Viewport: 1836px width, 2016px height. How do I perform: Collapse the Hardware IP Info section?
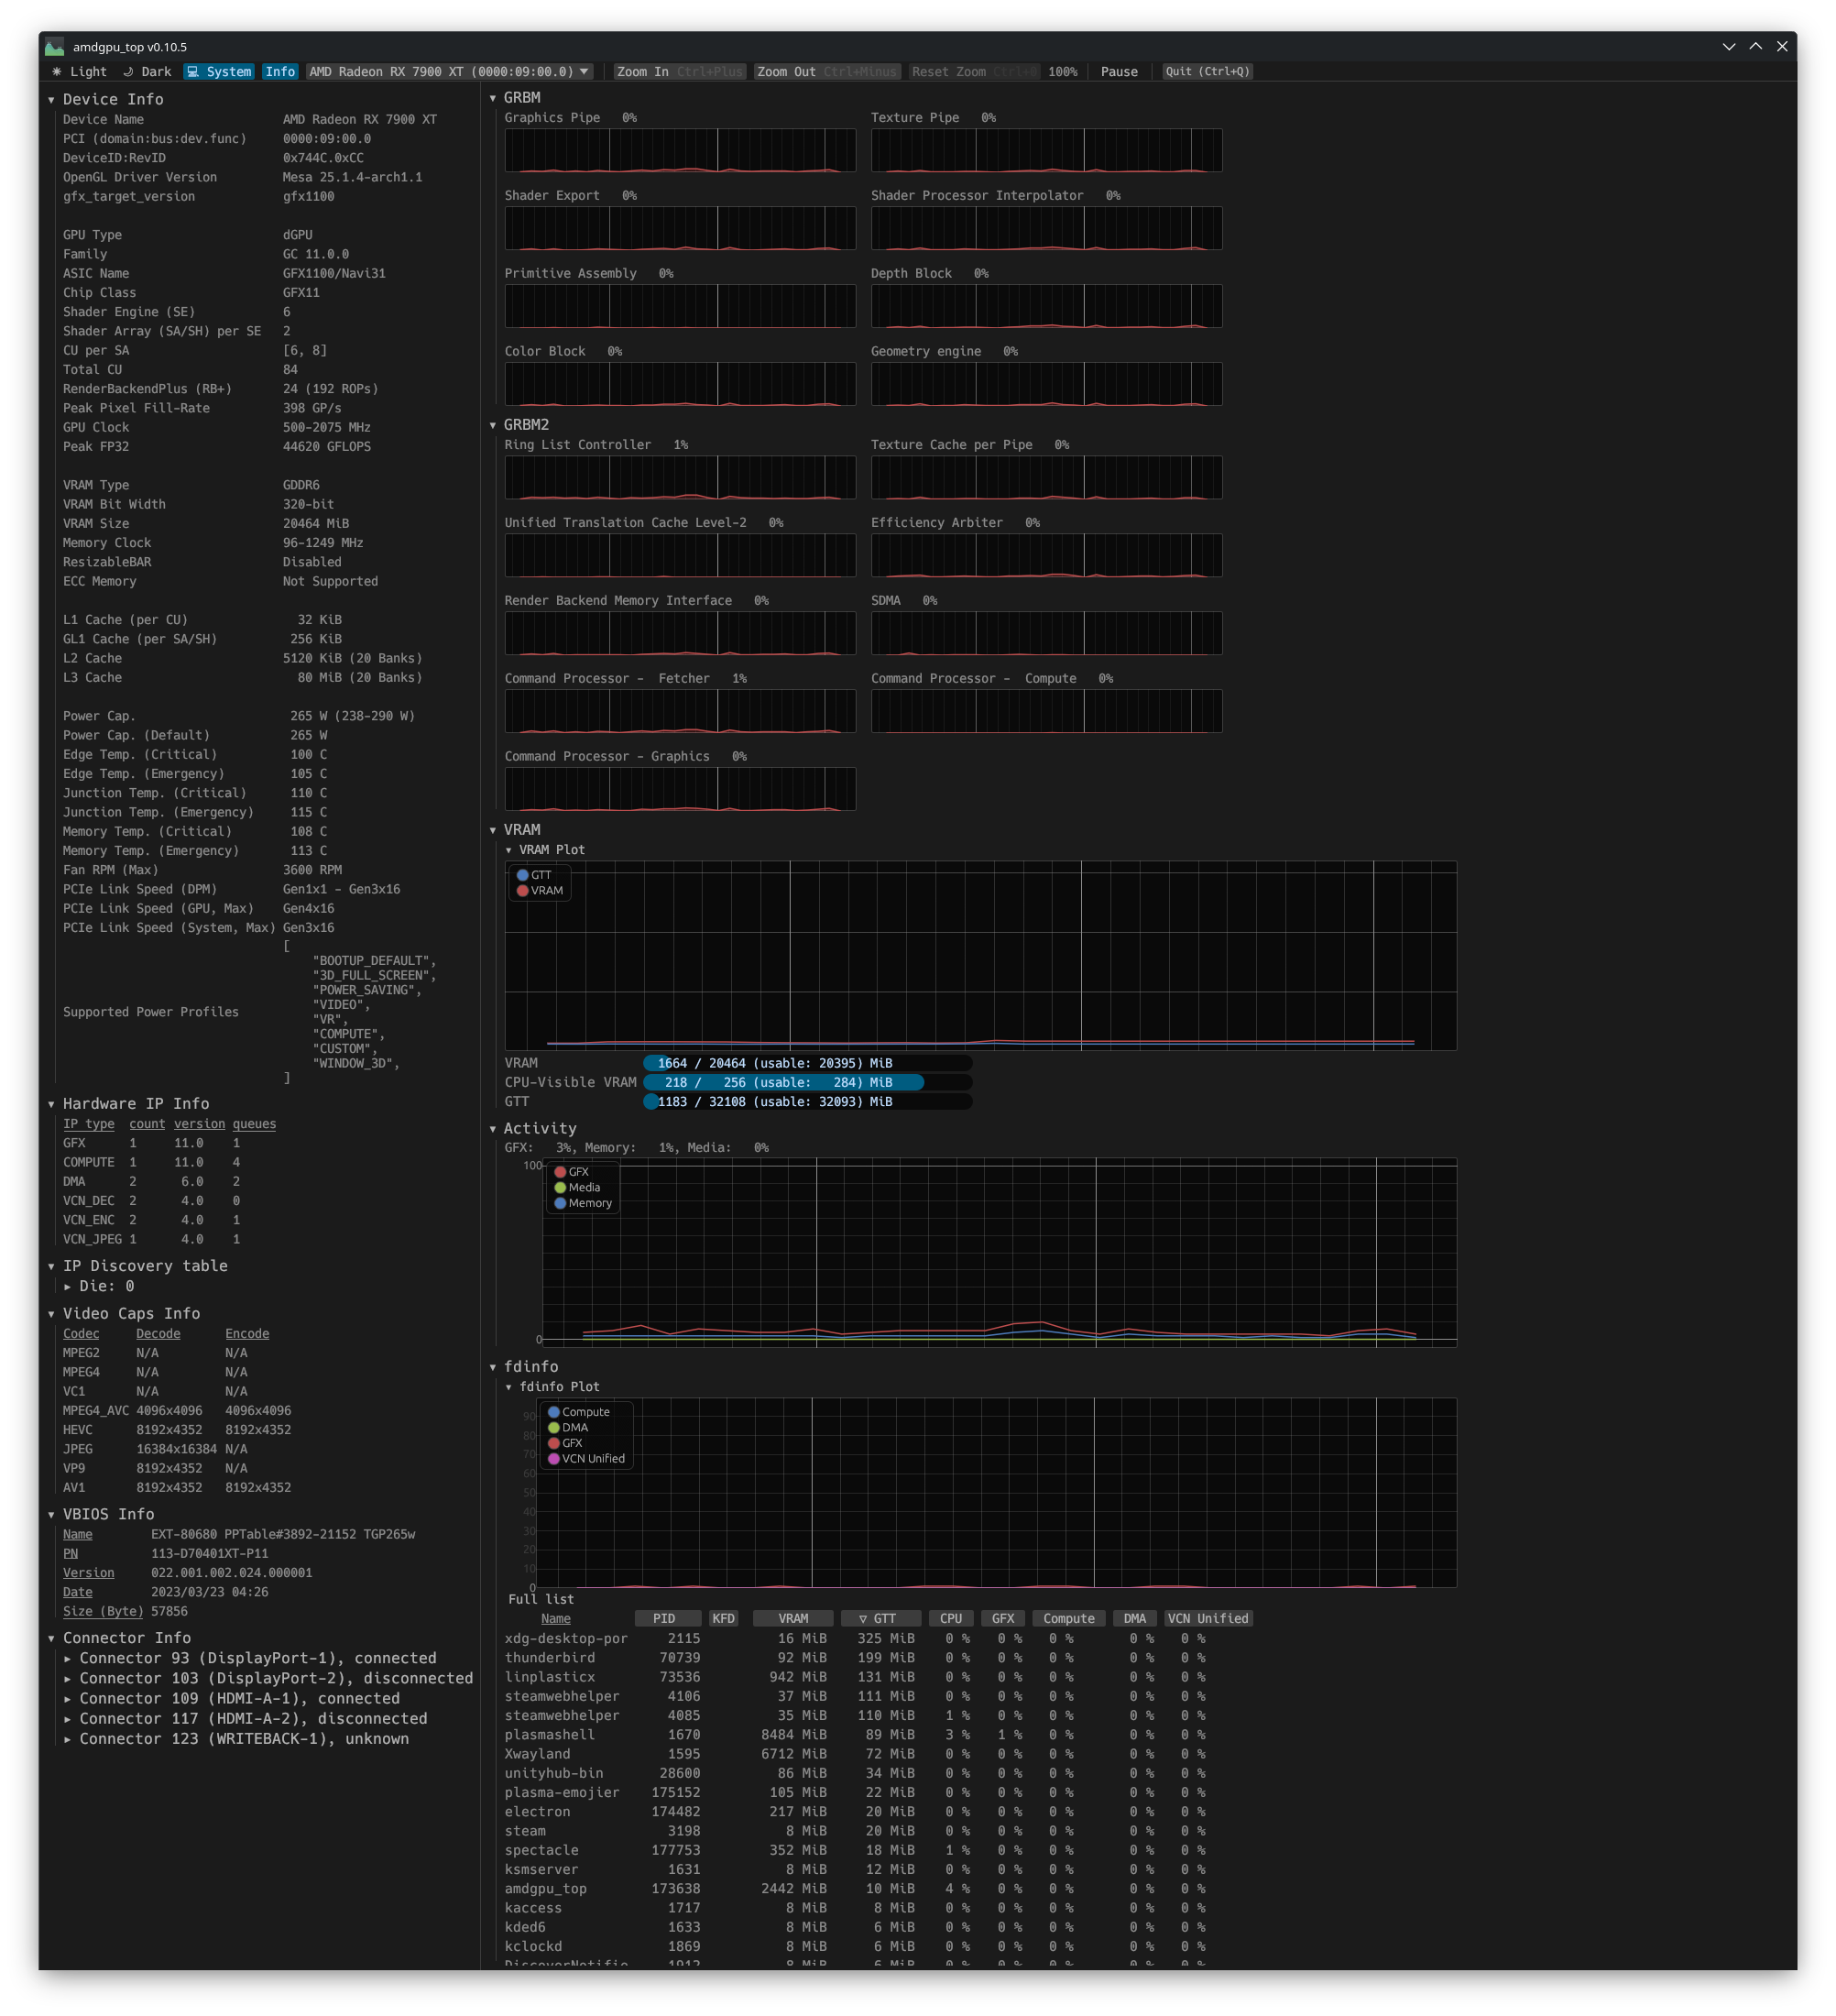(x=128, y=1104)
